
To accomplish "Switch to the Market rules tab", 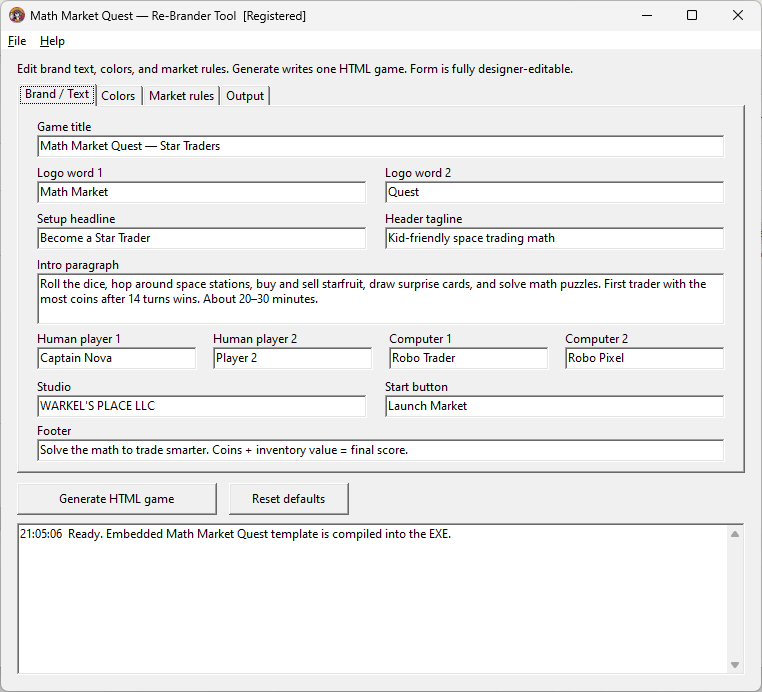I will pos(181,96).
